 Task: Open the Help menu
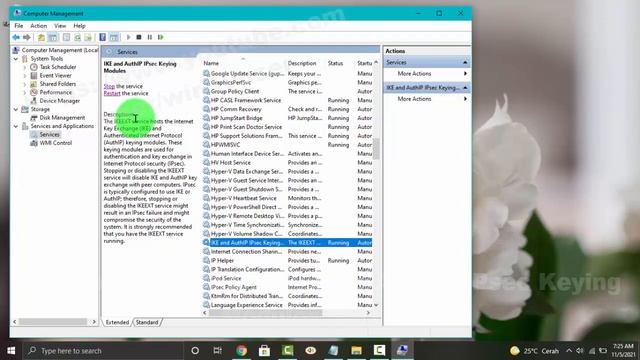point(79,26)
